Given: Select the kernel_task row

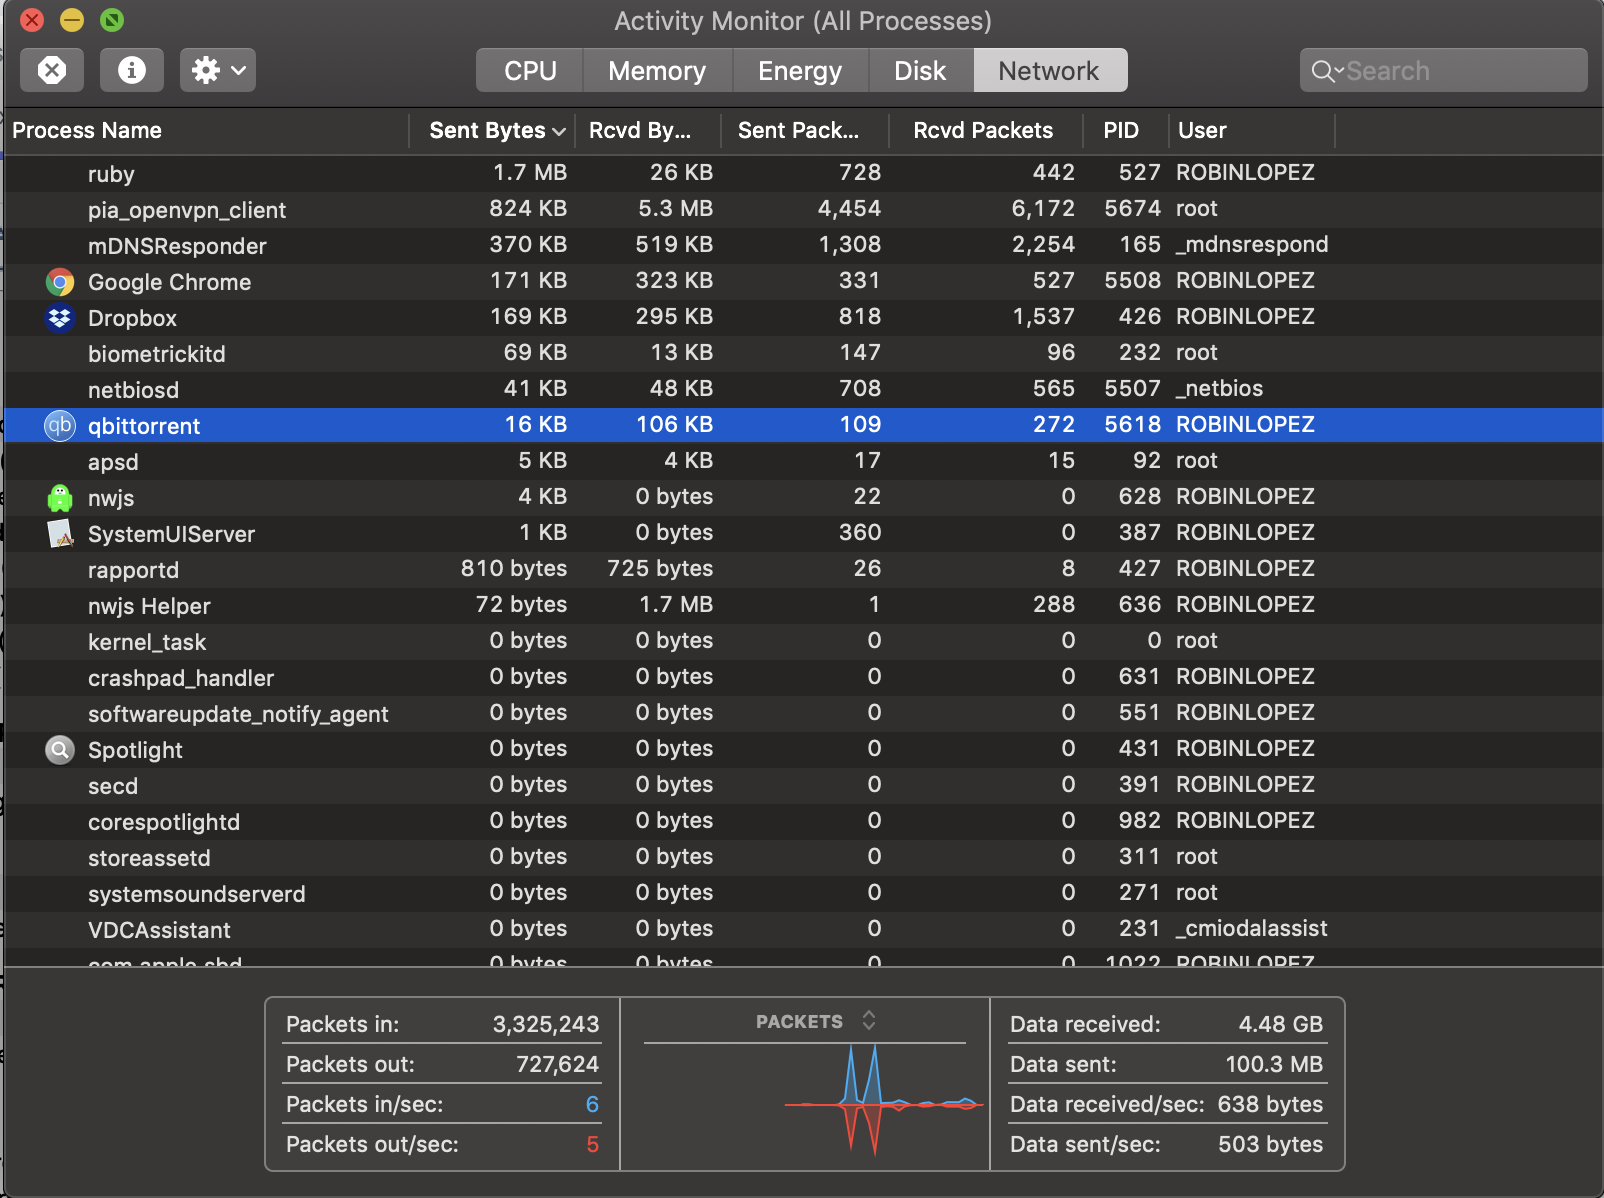Looking at the screenshot, I should coord(803,641).
